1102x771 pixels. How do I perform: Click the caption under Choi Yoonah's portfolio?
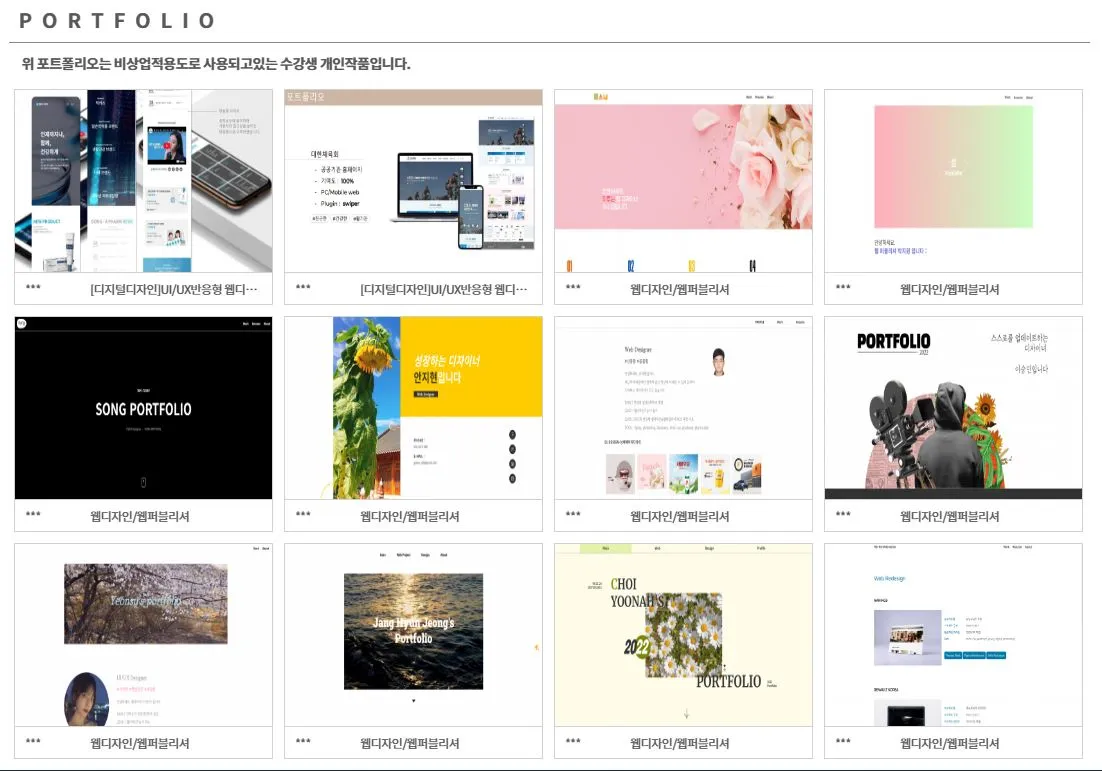(x=680, y=743)
